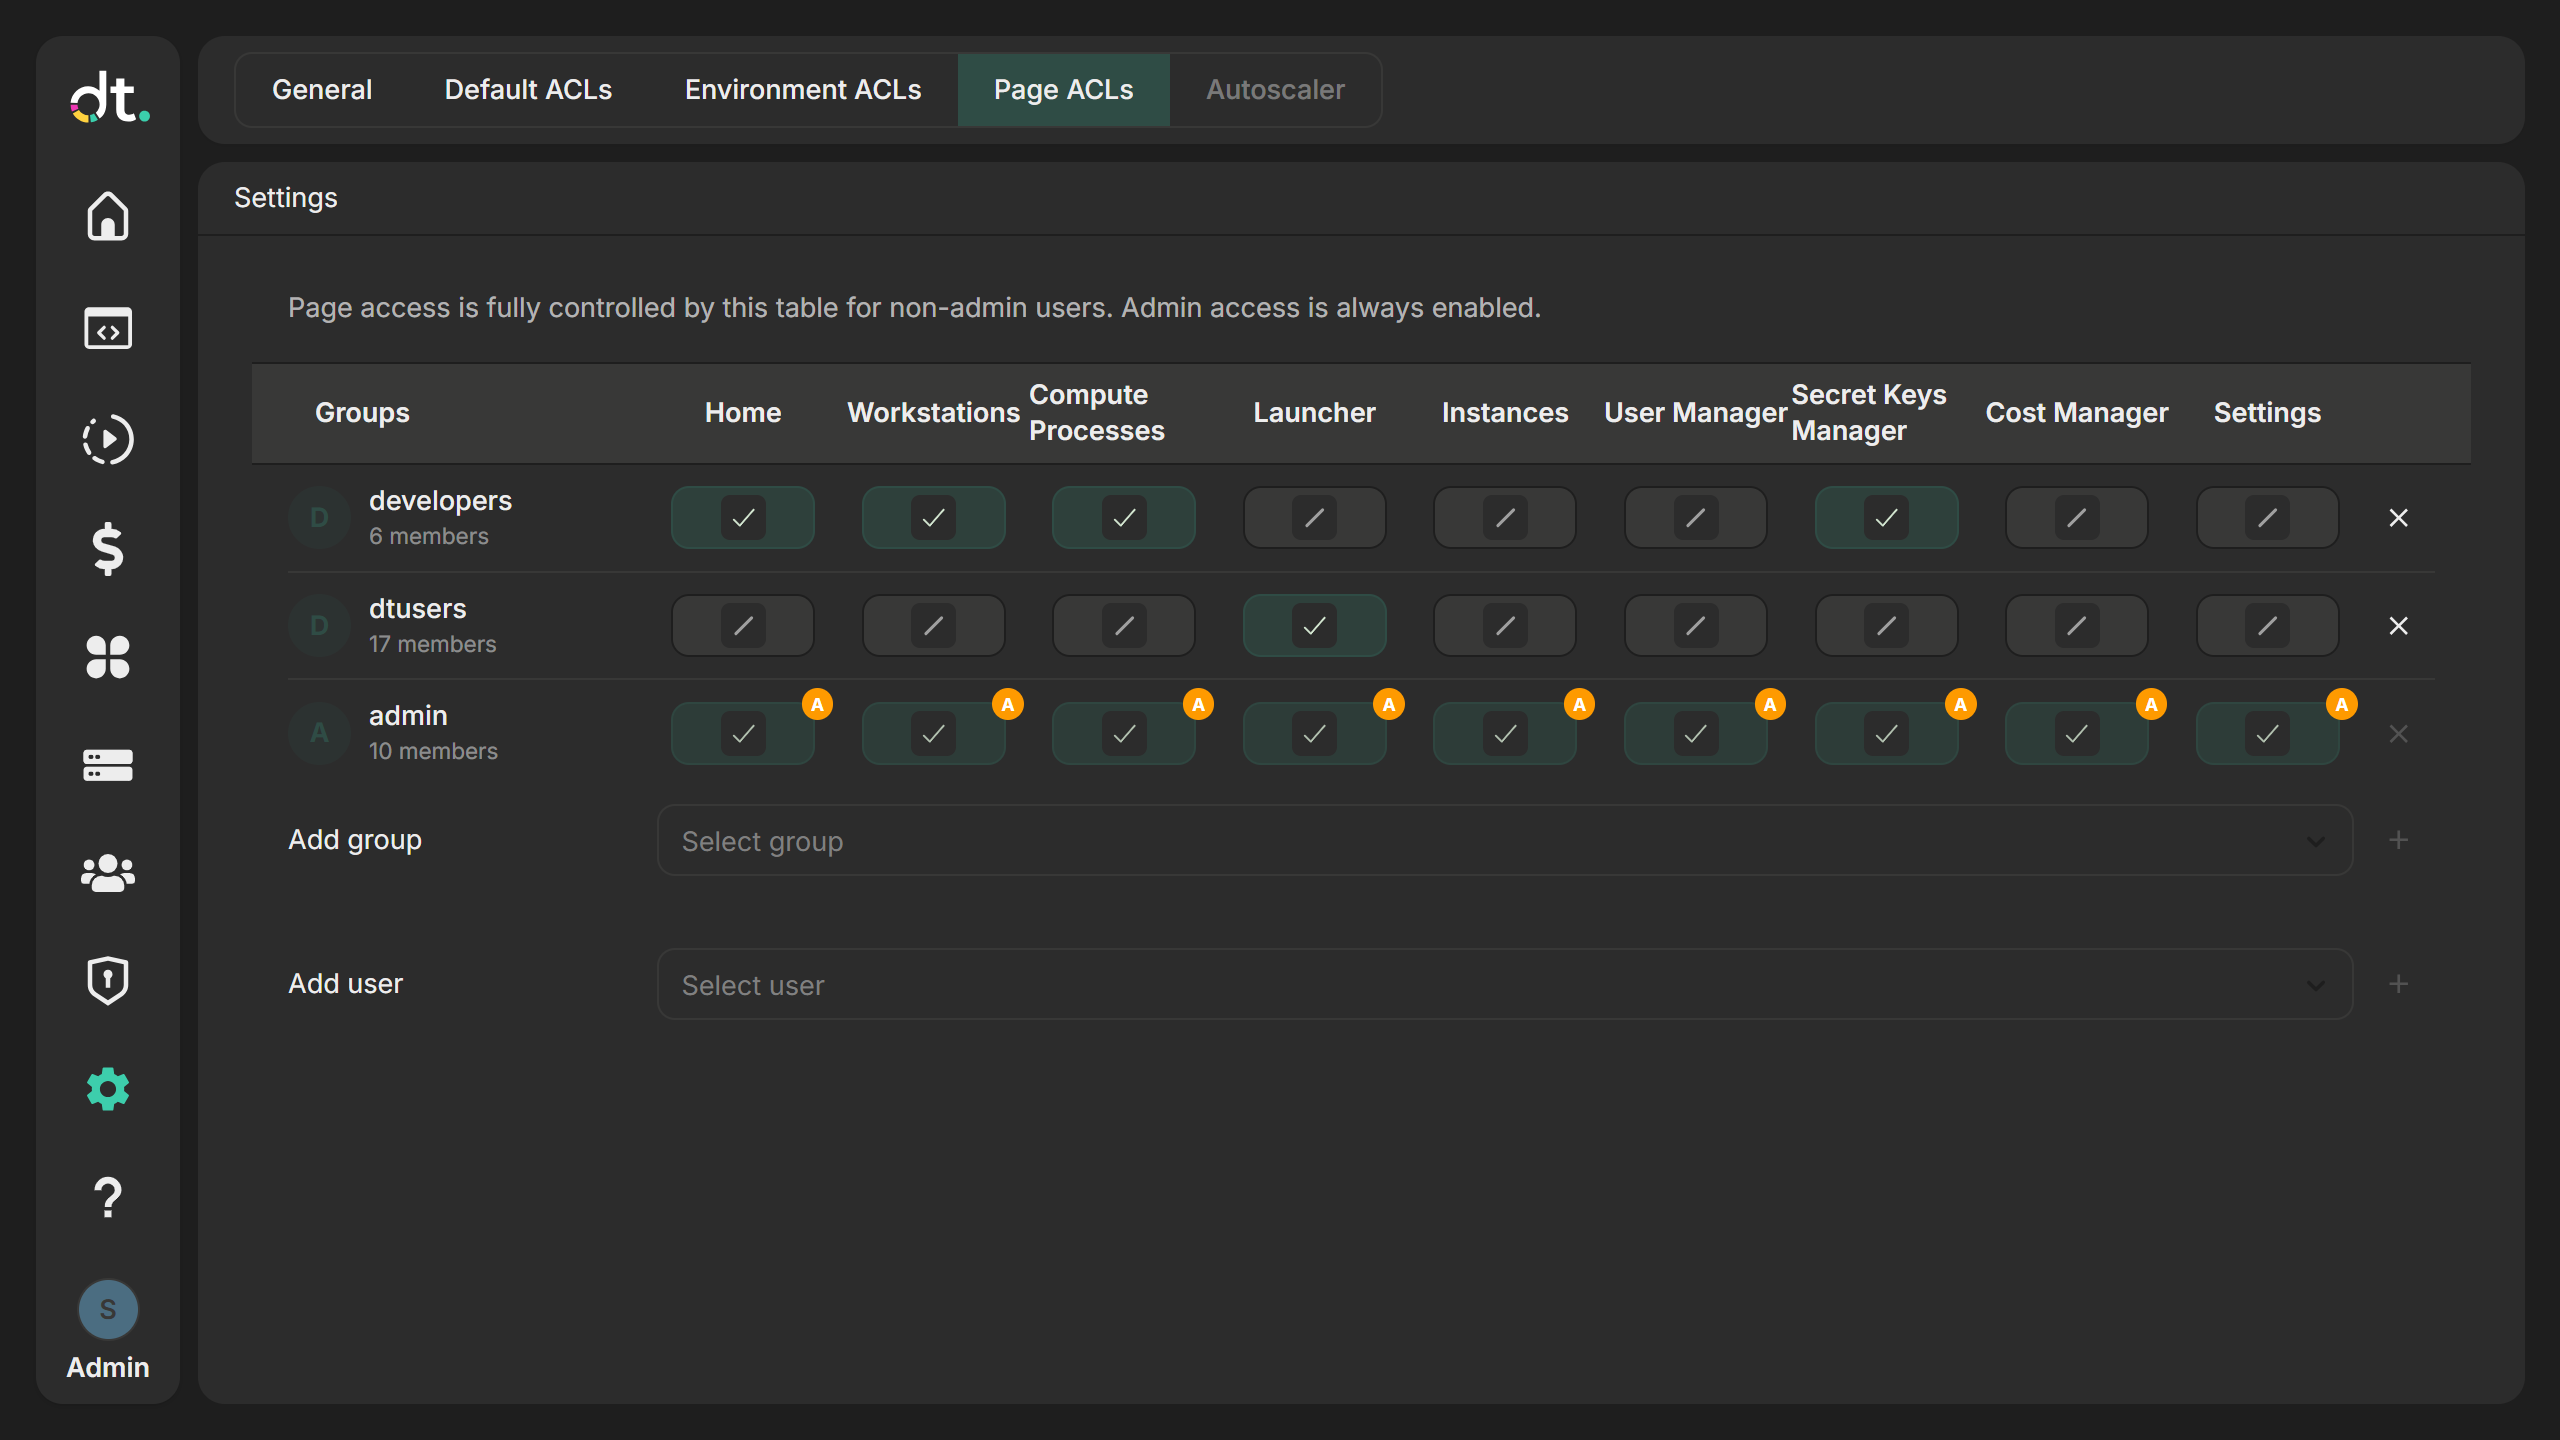Remove dtusers group row
The image size is (2560, 1440).
[x=2398, y=626]
